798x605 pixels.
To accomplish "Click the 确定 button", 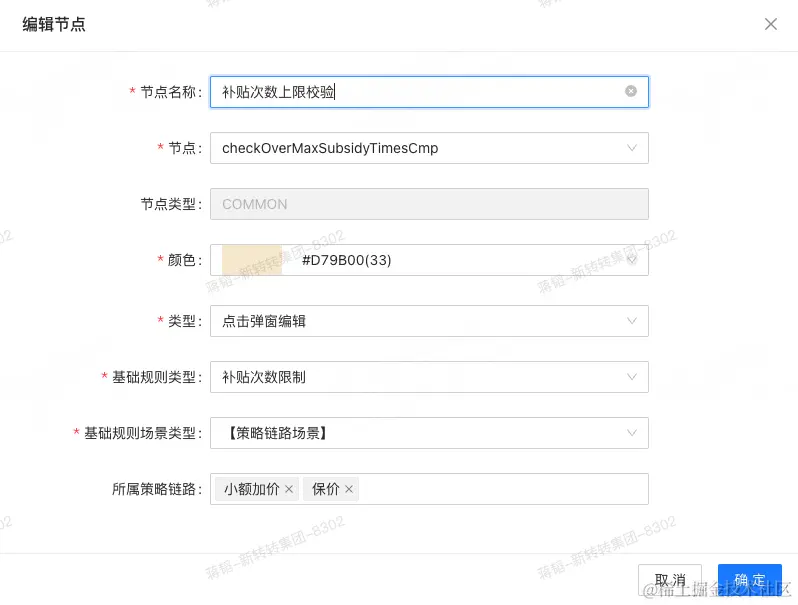I will (x=750, y=580).
